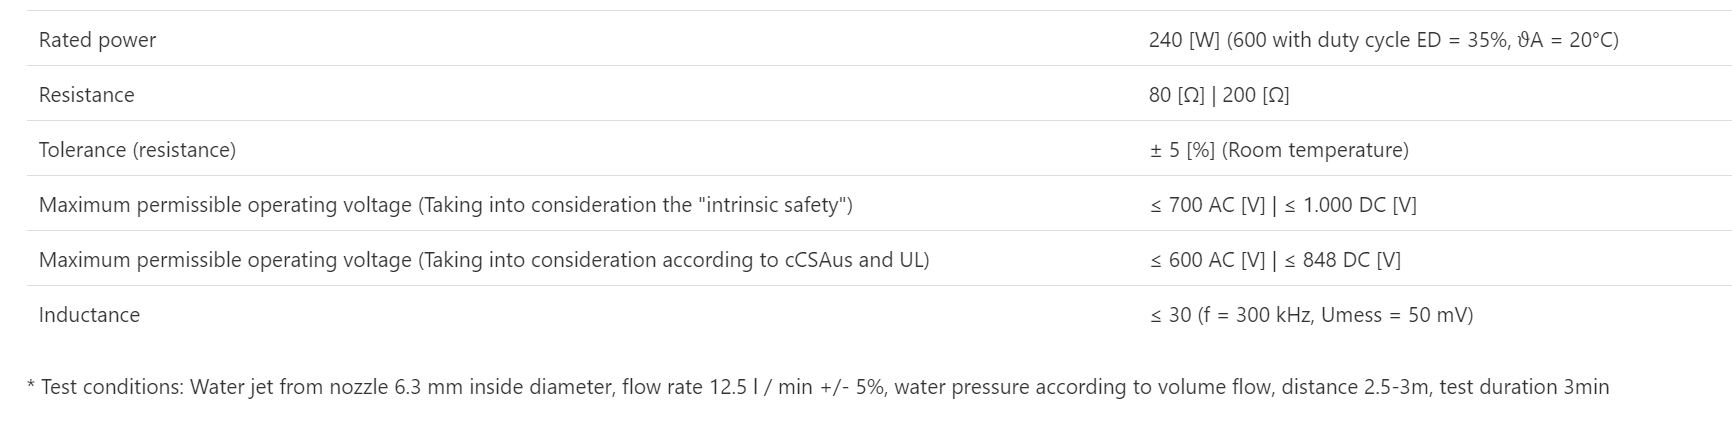The width and height of the screenshot is (1732, 441).
Task: Click the Resistance row label
Action: [86, 95]
